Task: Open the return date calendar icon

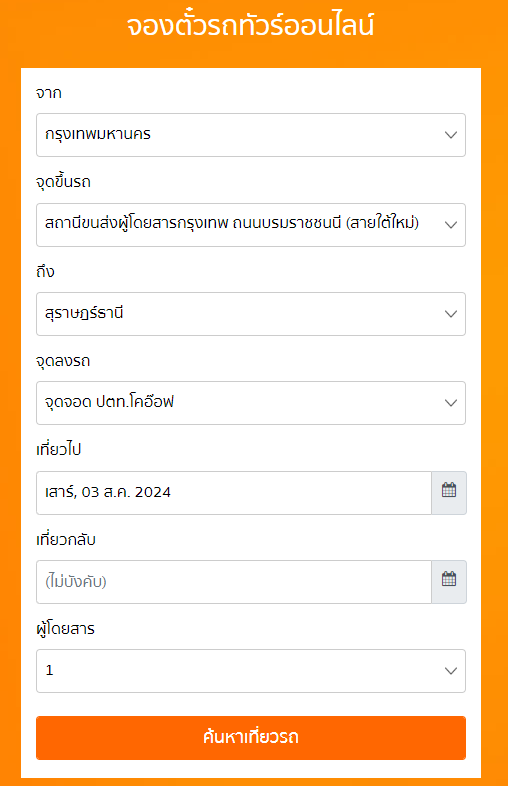Action: click(449, 581)
